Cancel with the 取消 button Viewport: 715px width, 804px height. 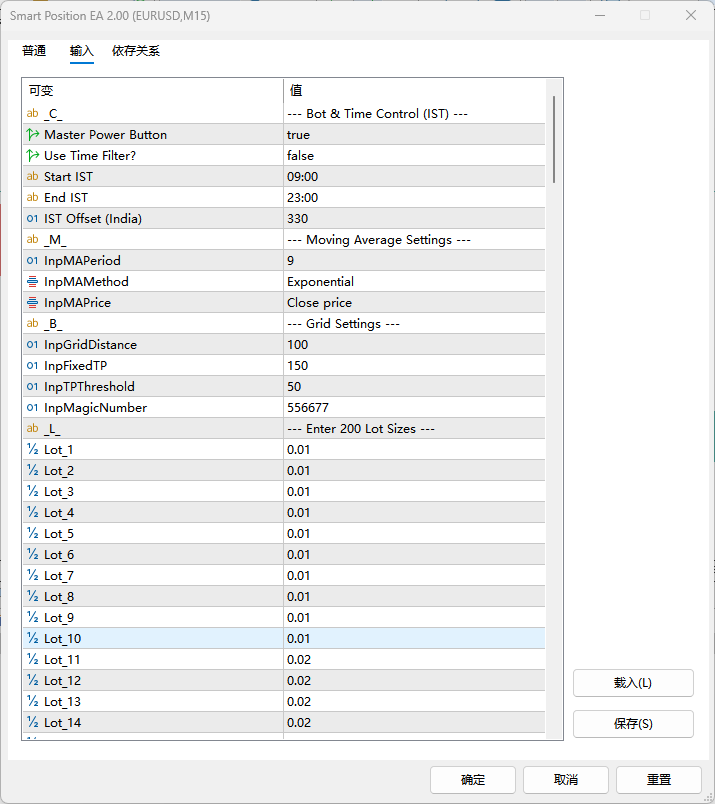[566, 780]
